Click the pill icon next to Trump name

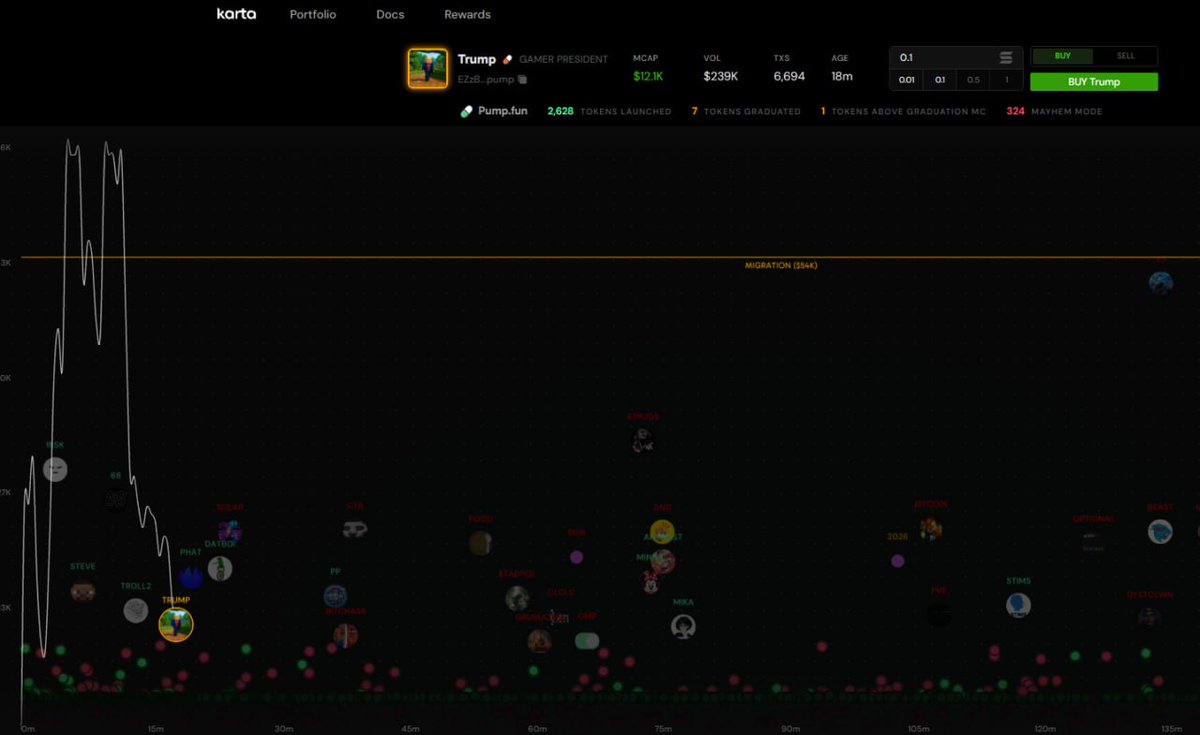(x=508, y=60)
